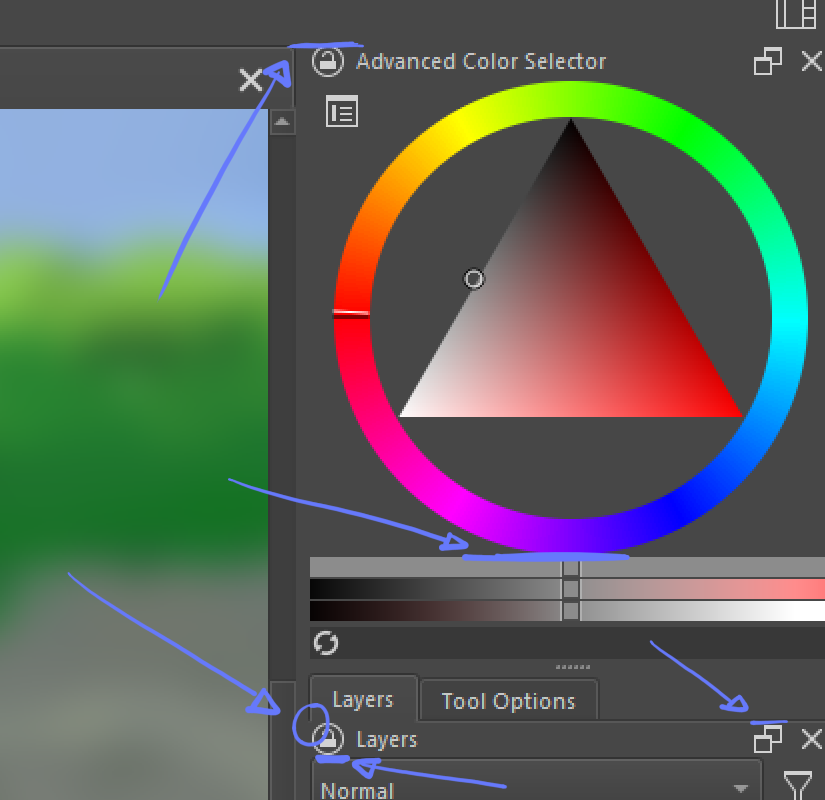Close the Layers docker
Screen dimensions: 825x800
(x=811, y=739)
